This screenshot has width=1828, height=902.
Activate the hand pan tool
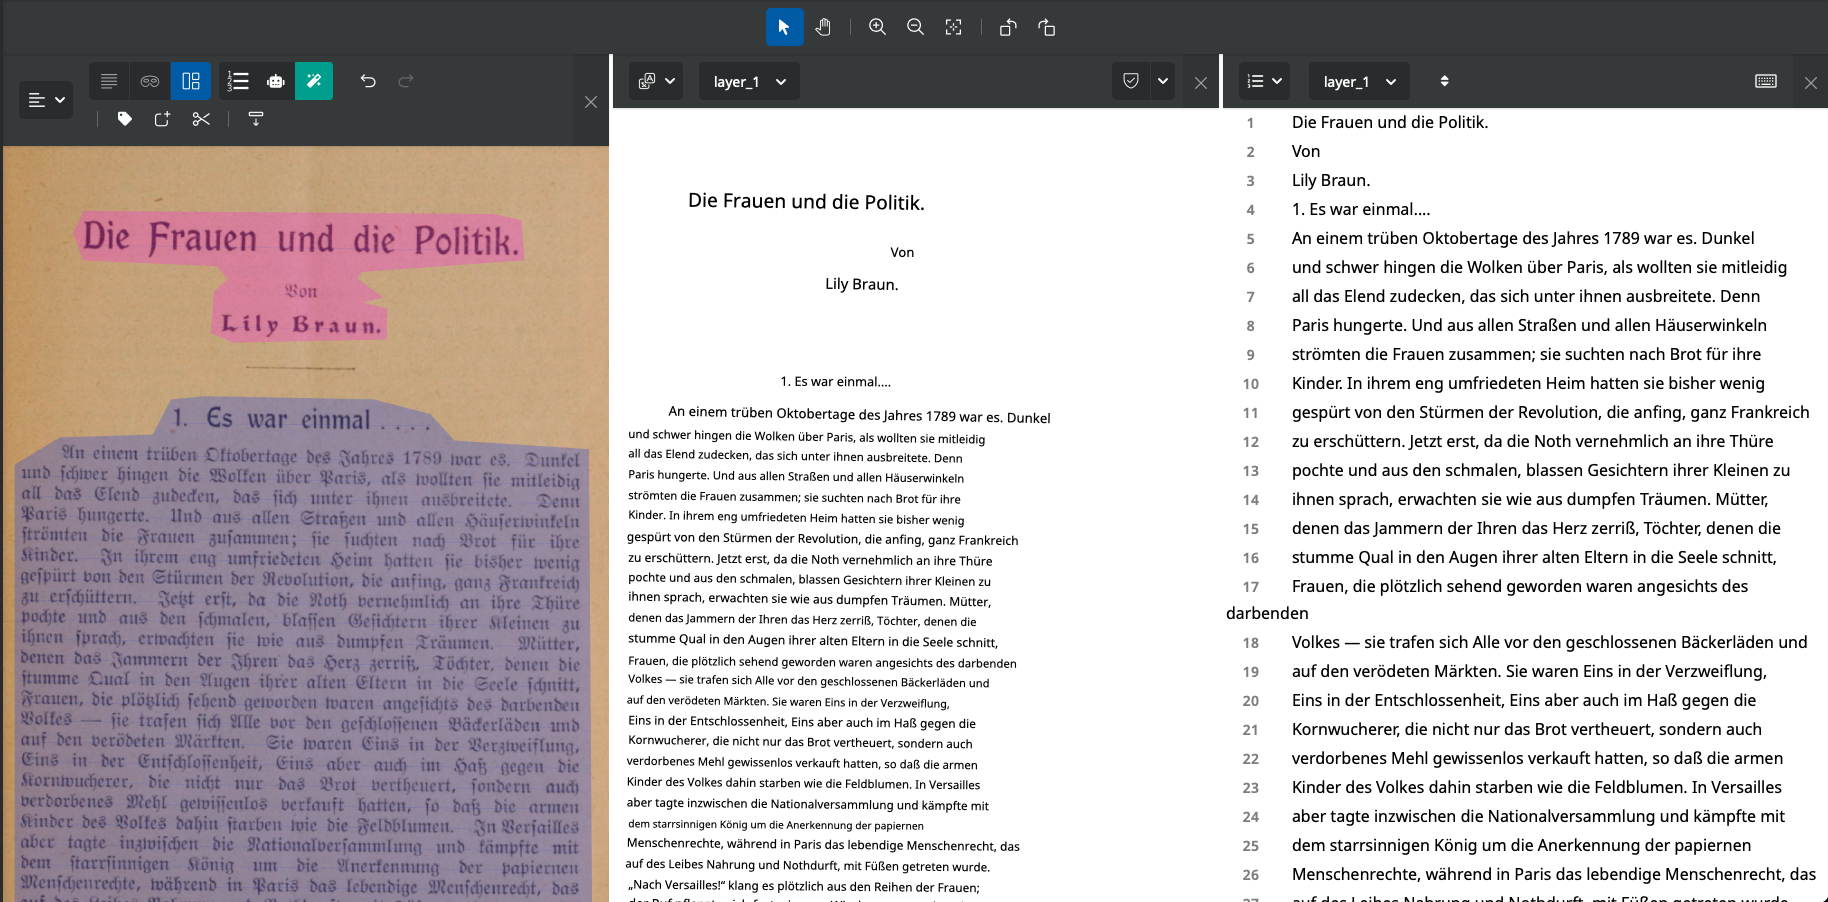pos(823,27)
